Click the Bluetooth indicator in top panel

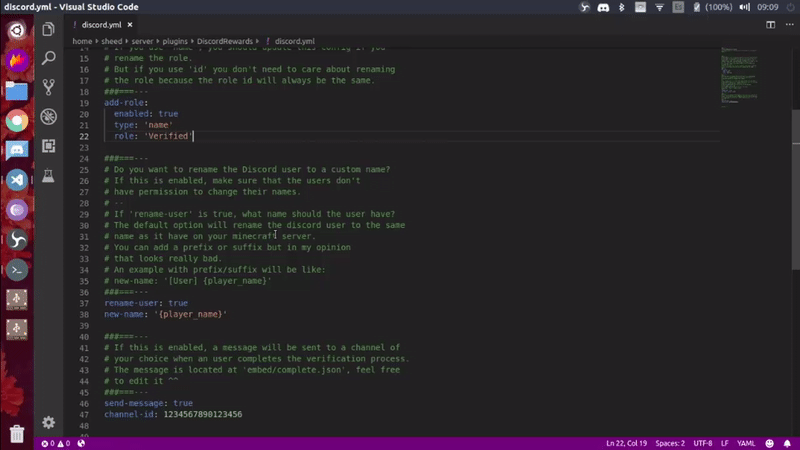click(x=621, y=7)
